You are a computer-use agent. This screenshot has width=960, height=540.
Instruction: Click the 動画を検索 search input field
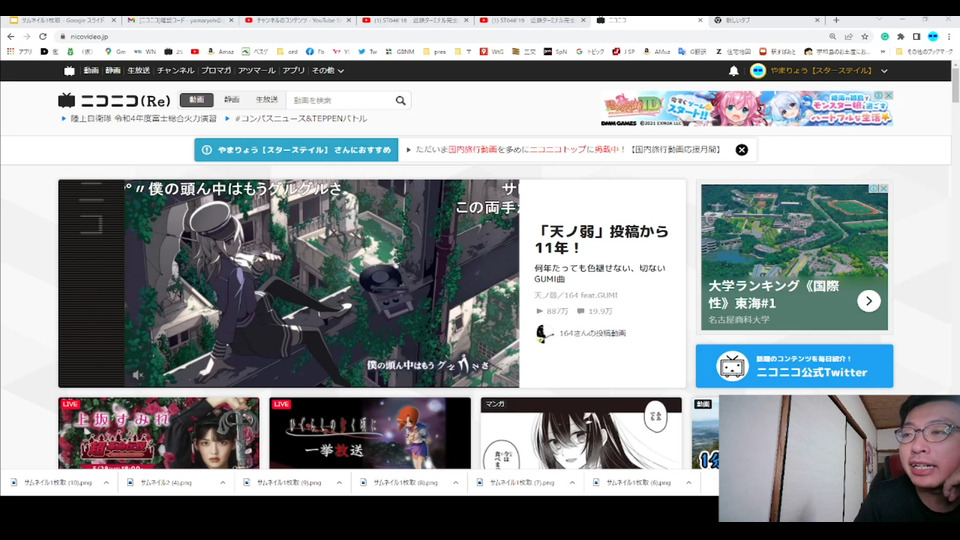tap(340, 100)
